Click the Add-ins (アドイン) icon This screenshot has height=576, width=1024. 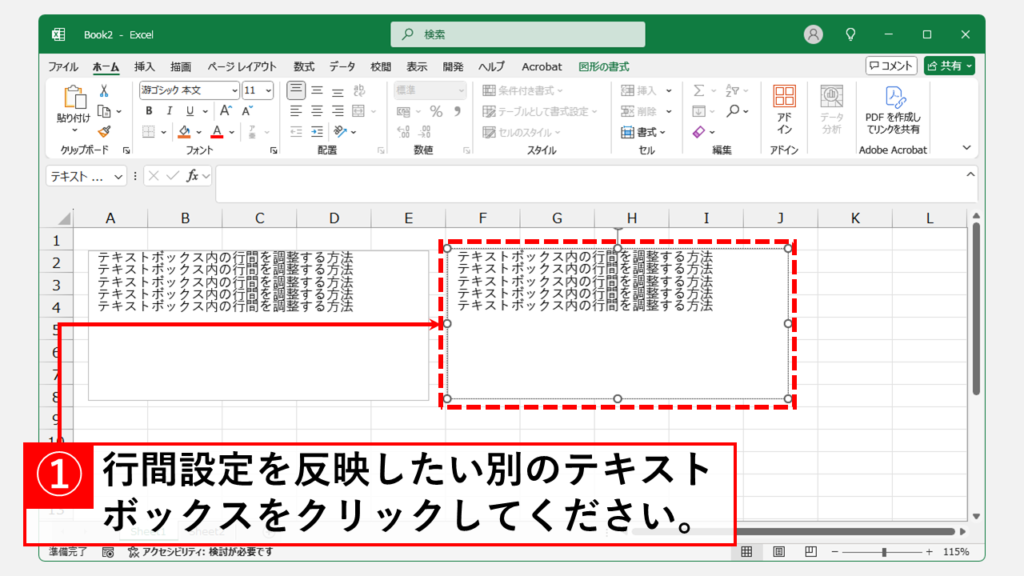(784, 109)
